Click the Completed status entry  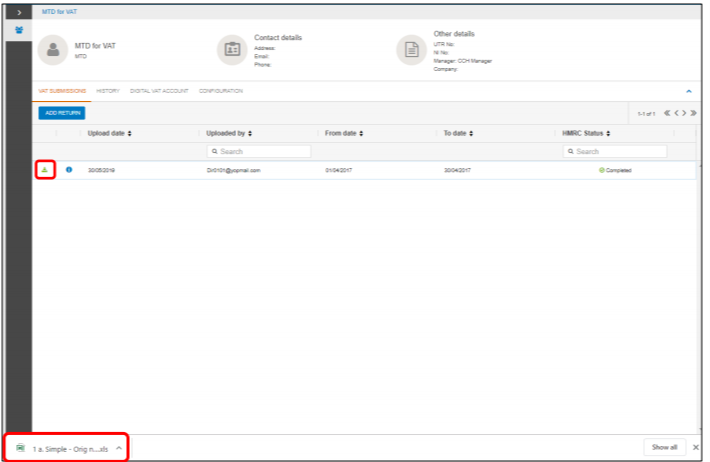615,170
